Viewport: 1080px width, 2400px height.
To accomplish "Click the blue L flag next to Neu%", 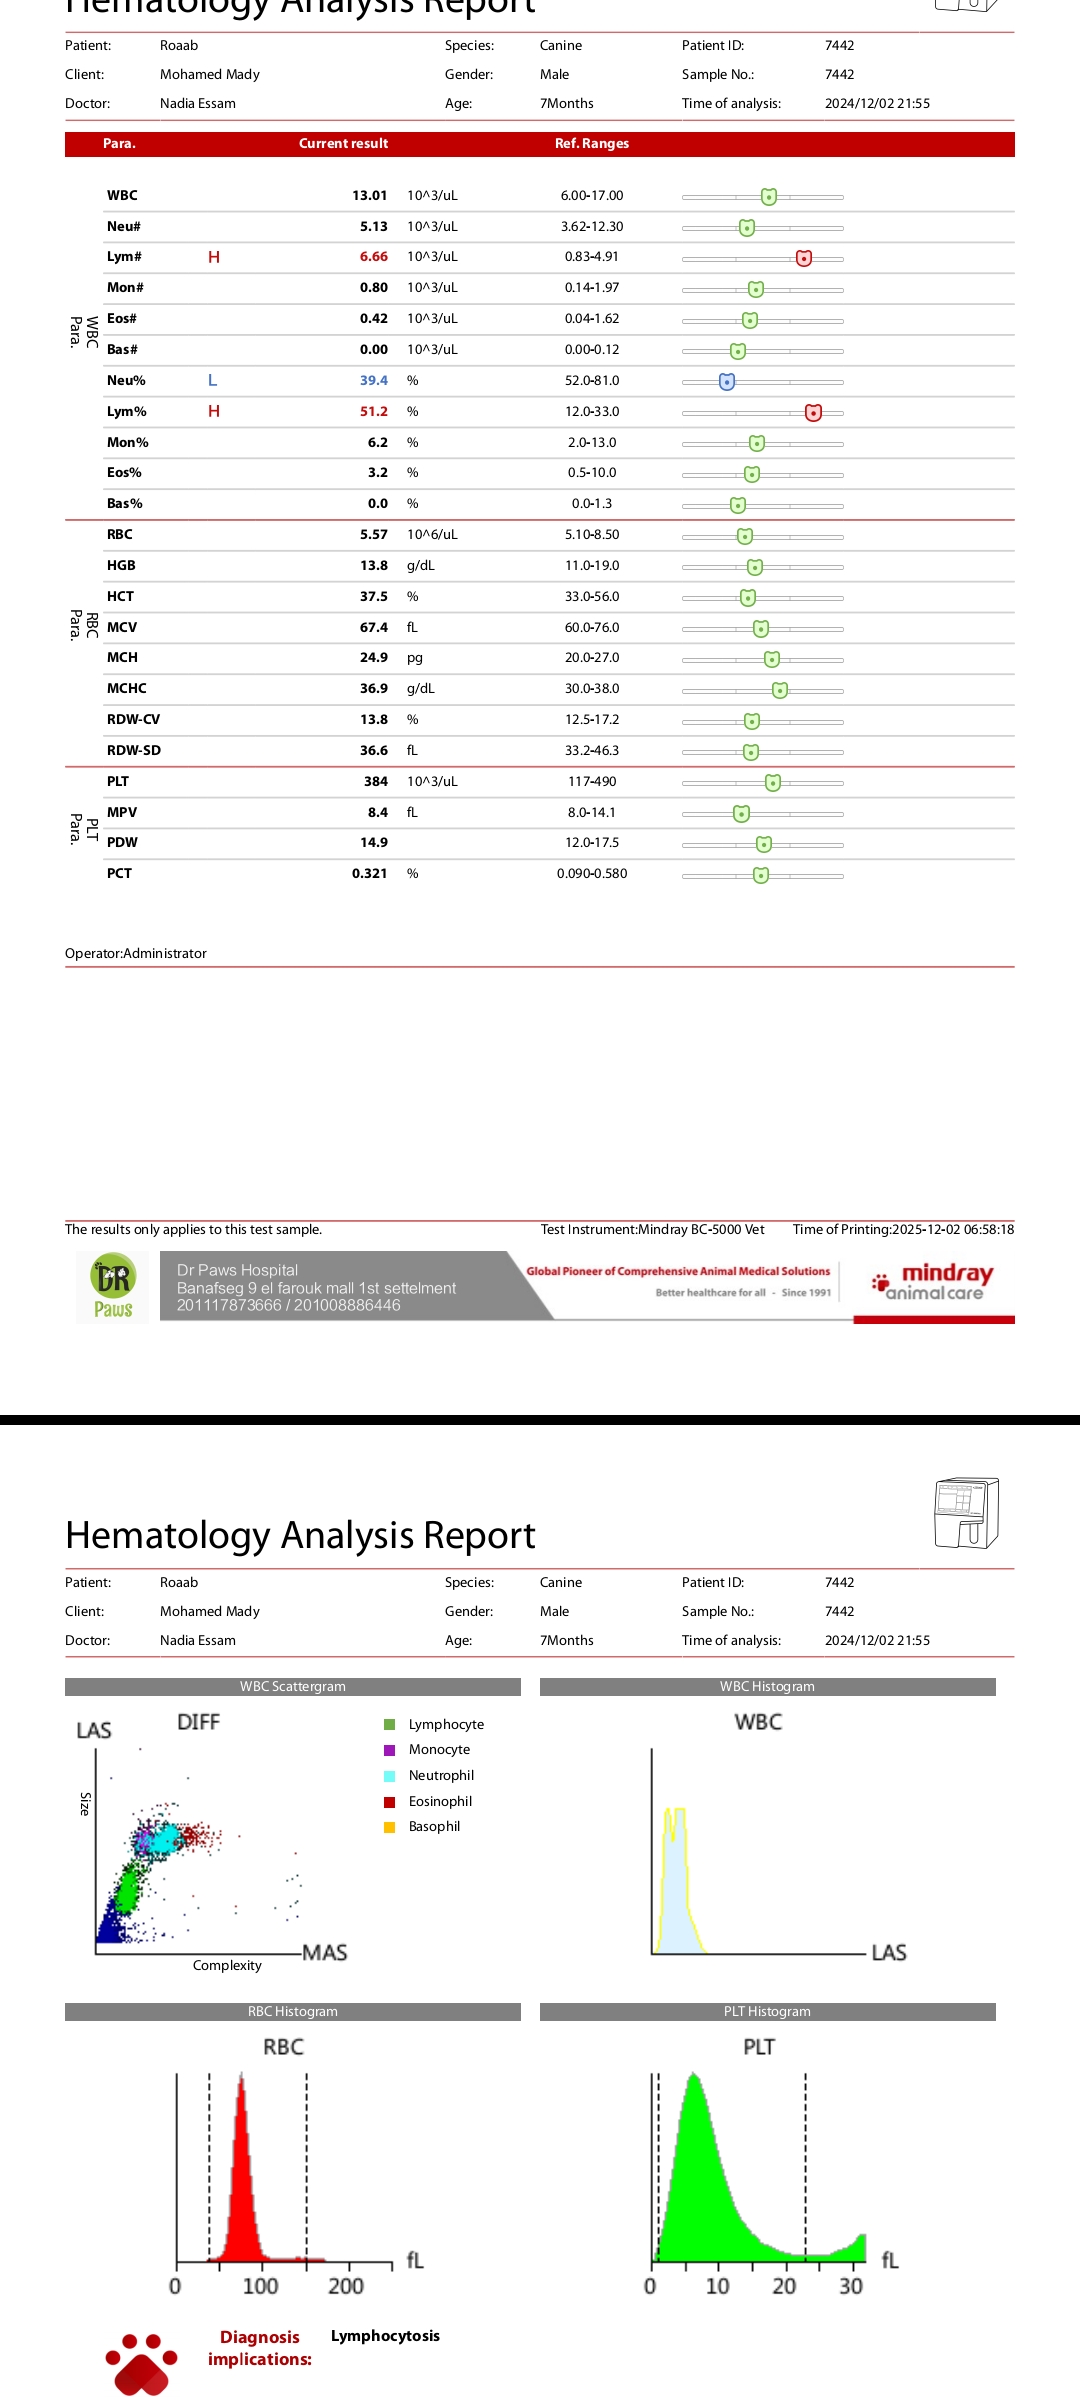I will tap(212, 380).
